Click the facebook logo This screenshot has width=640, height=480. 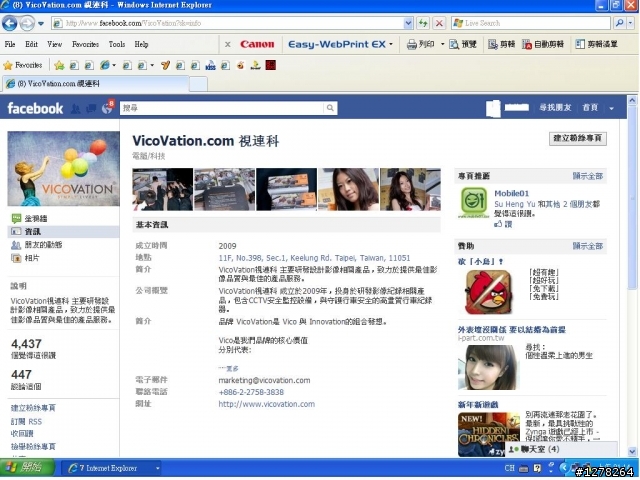pyautogui.click(x=35, y=108)
